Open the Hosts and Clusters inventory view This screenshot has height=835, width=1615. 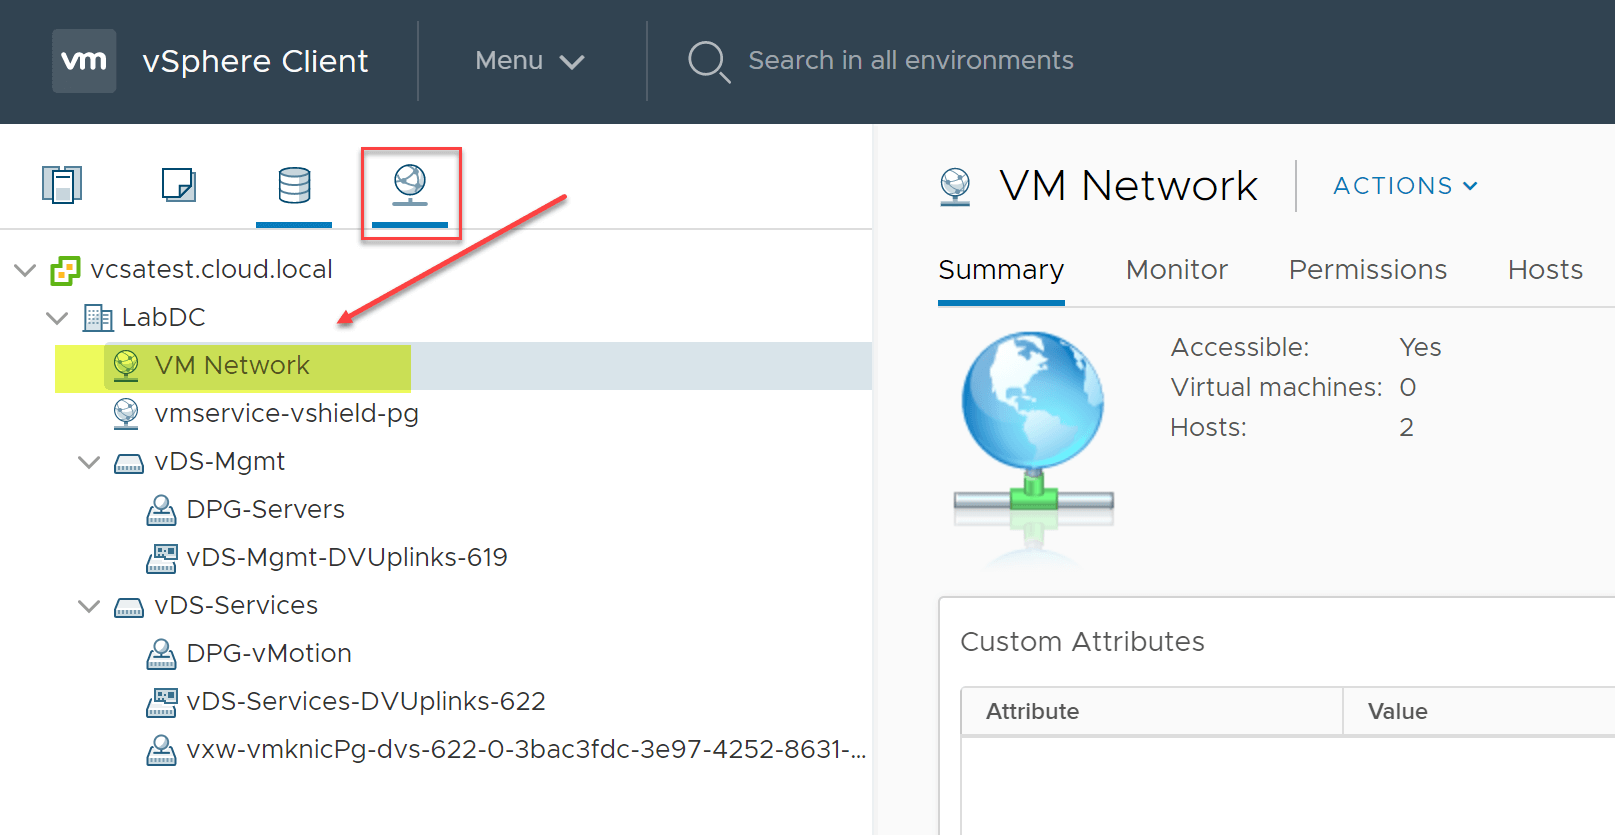pyautogui.click(x=62, y=185)
